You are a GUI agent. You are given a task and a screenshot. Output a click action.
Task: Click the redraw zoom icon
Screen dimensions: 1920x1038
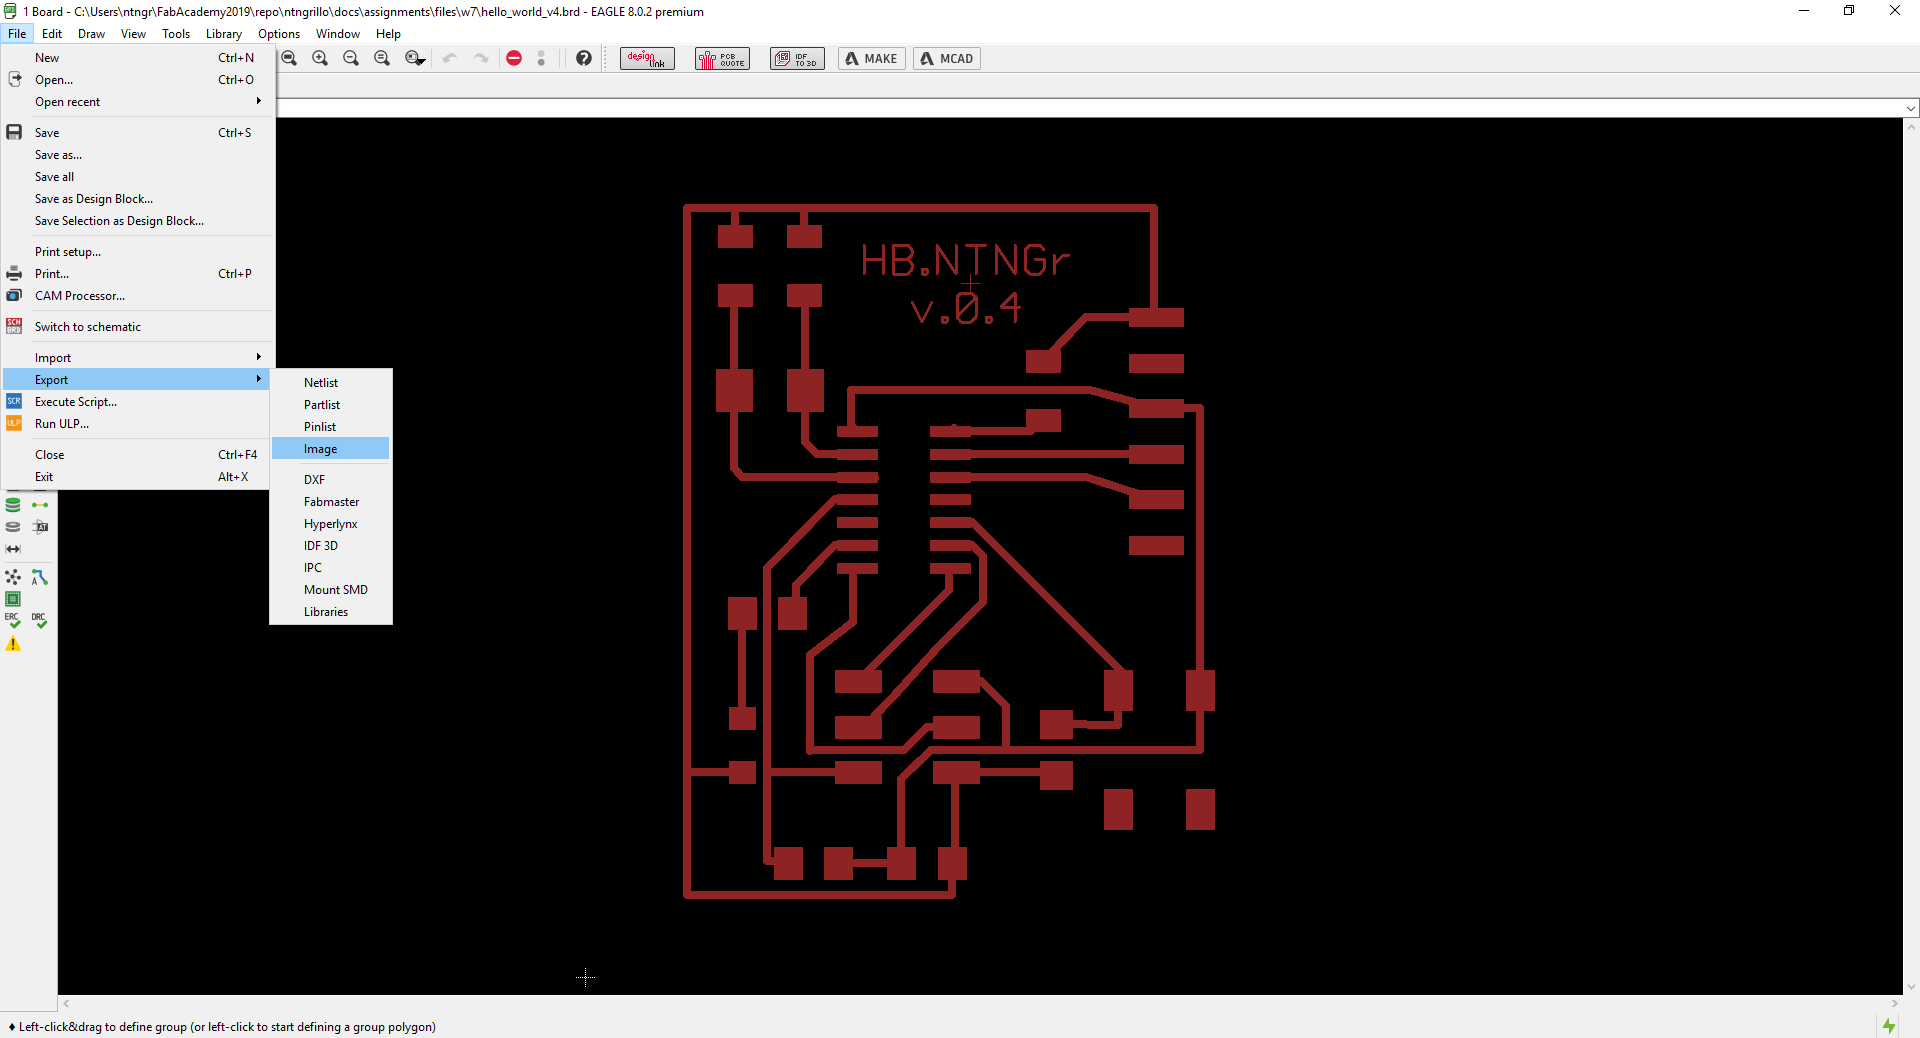click(x=382, y=58)
